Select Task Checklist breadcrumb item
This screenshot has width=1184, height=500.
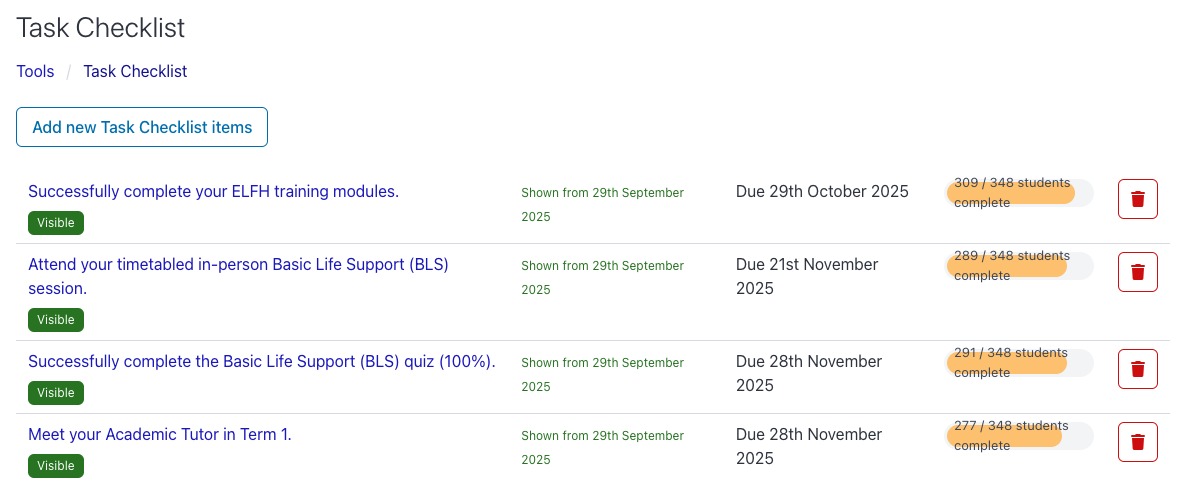[135, 72]
